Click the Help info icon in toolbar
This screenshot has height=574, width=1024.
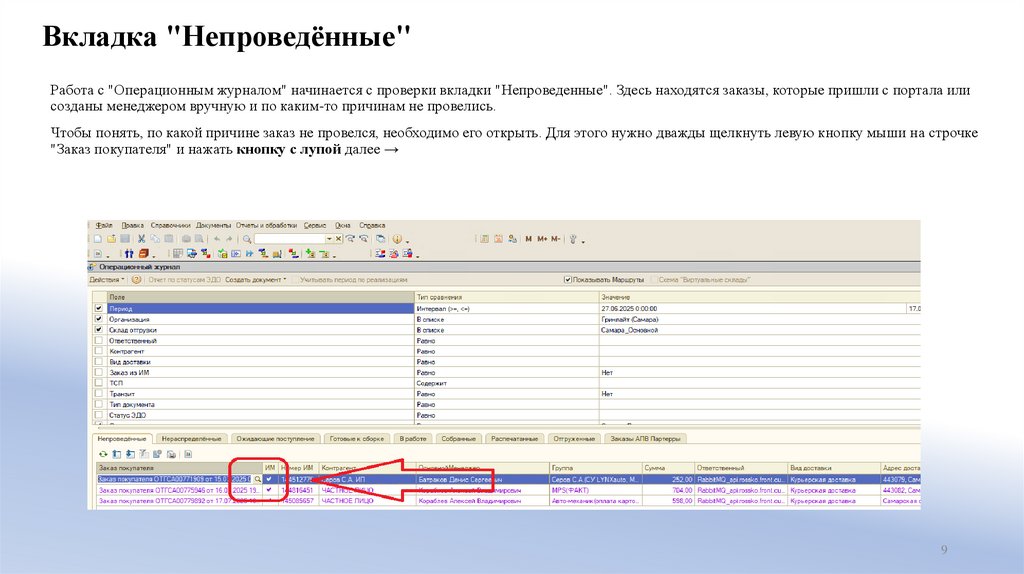click(396, 239)
